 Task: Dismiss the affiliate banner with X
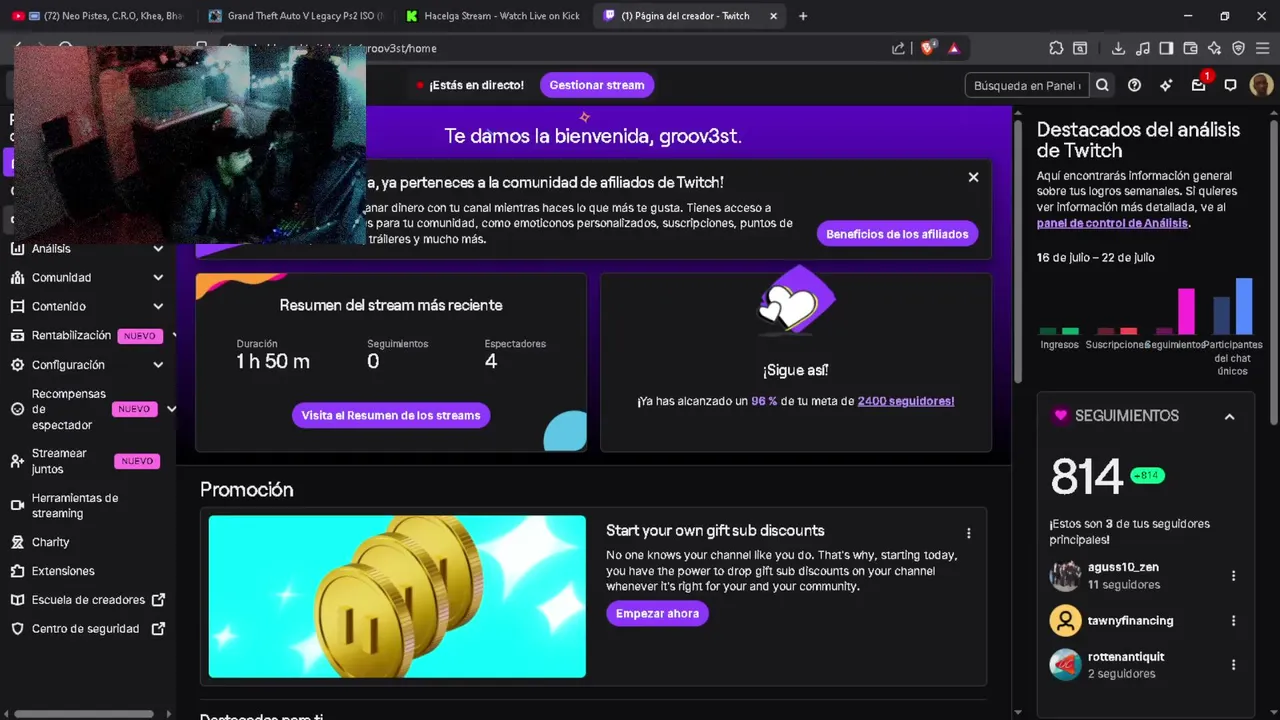pos(973,177)
